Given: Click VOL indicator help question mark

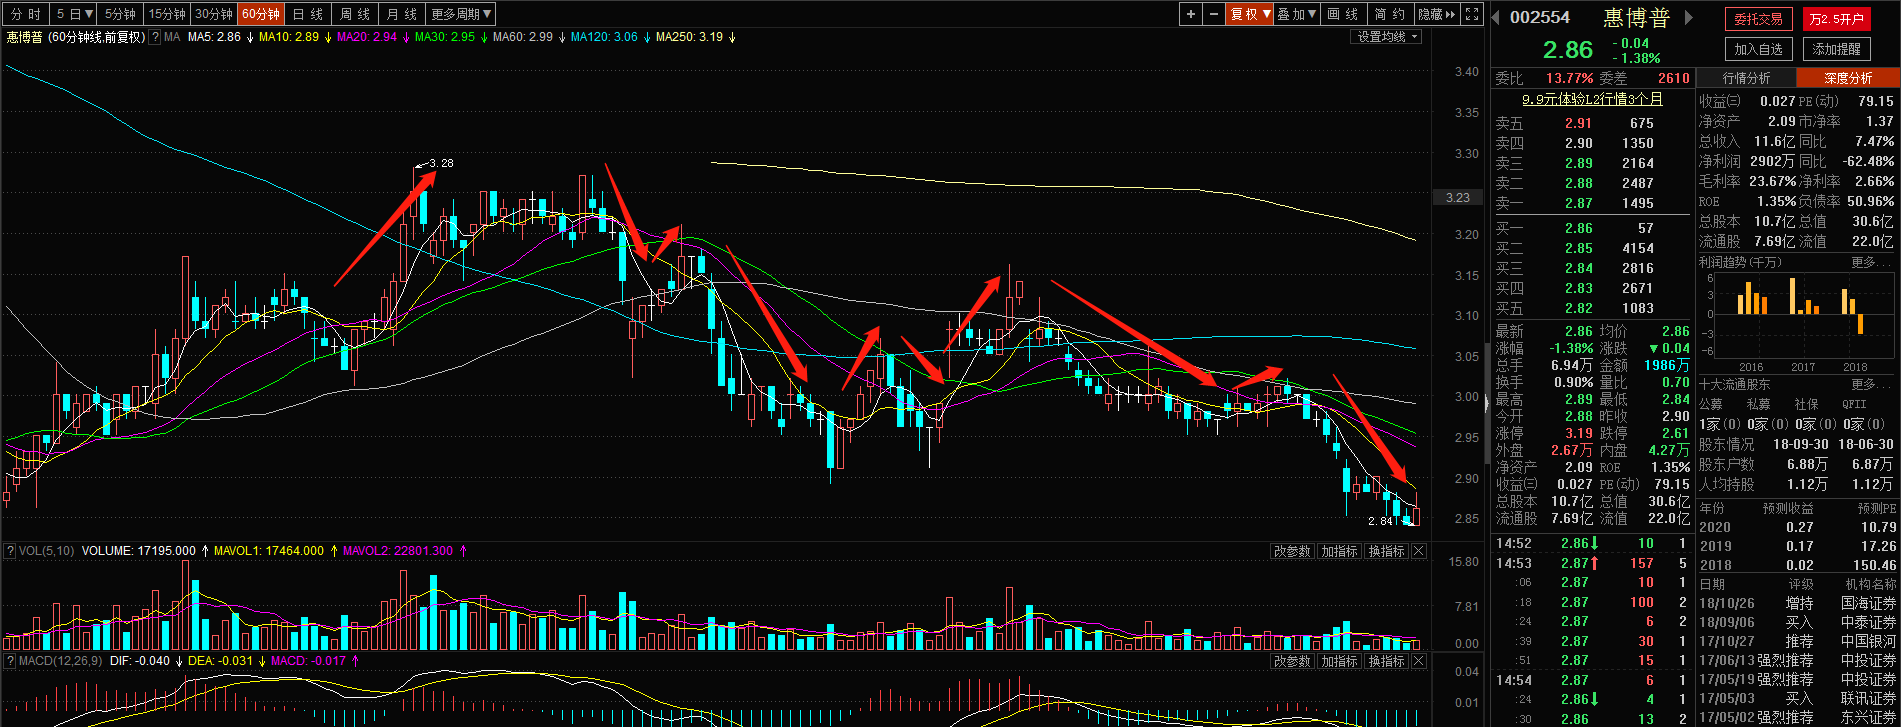Looking at the screenshot, I should 9,551.
